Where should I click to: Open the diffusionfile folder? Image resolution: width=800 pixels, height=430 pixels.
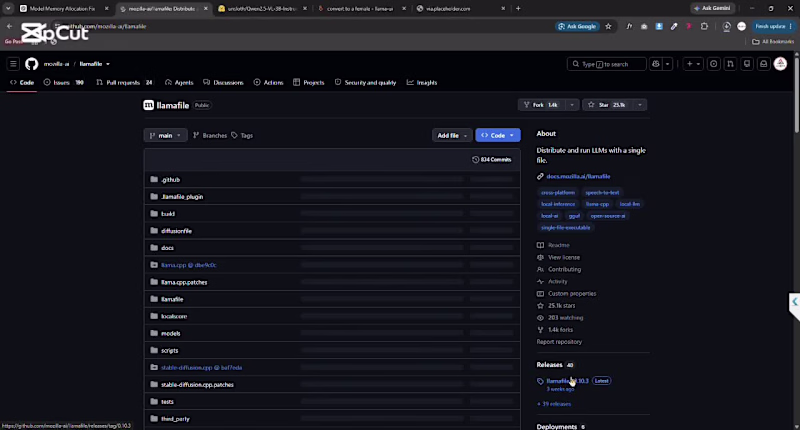[x=177, y=231]
